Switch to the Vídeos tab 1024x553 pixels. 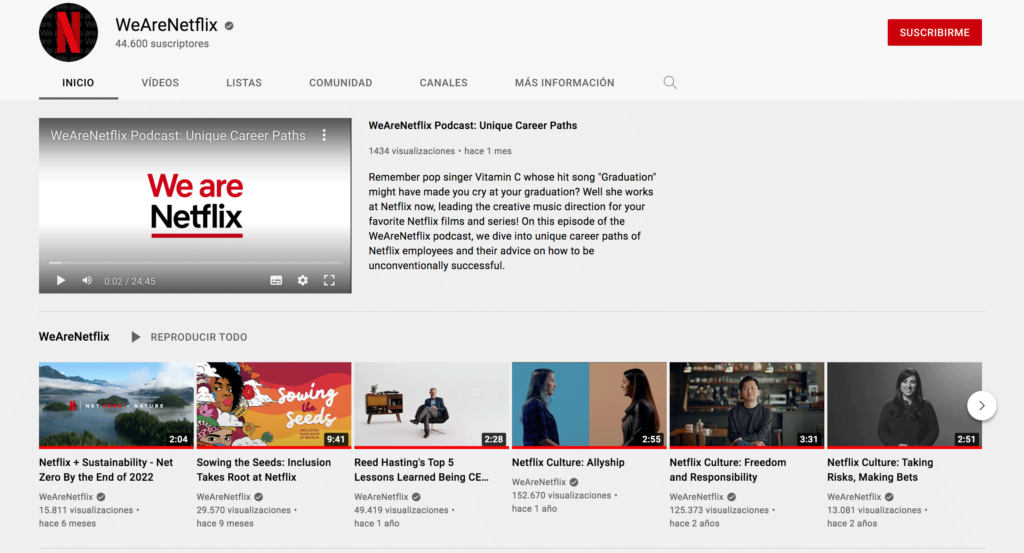160,83
